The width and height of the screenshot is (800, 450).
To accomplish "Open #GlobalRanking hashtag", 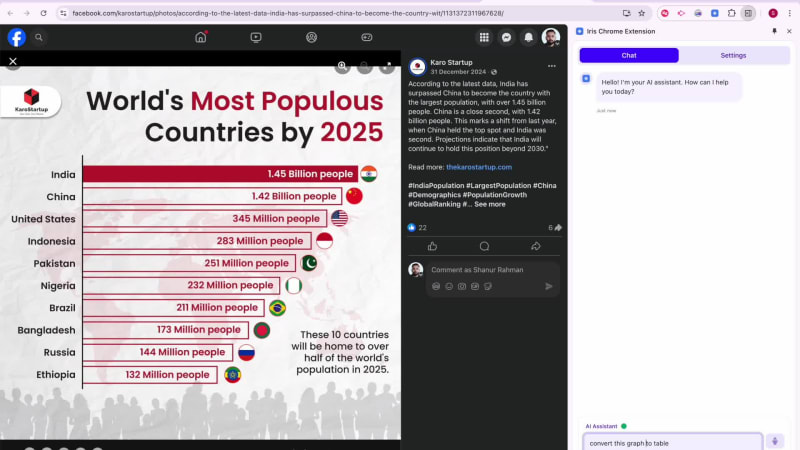I will pyautogui.click(x=434, y=204).
